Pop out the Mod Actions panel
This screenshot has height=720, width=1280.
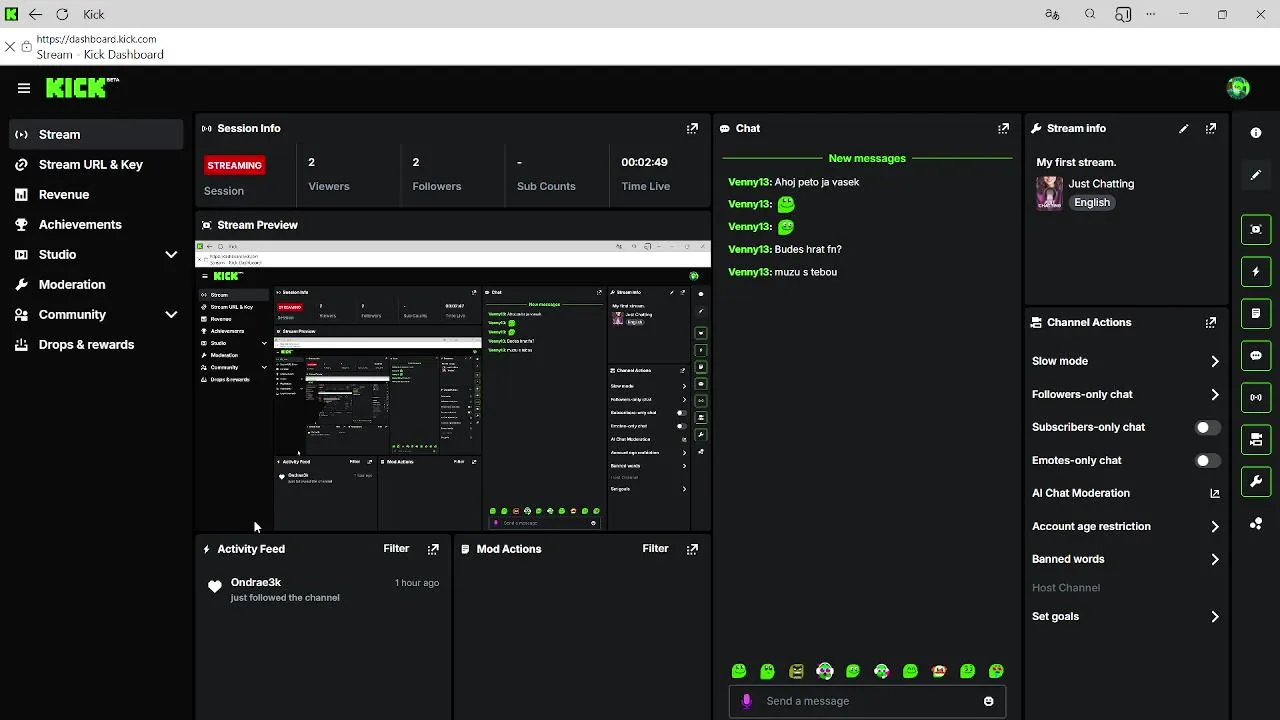692,549
